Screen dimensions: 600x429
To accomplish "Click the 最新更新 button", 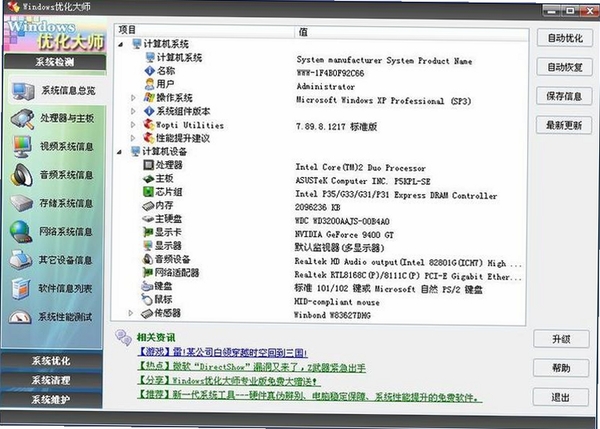I will [x=564, y=125].
